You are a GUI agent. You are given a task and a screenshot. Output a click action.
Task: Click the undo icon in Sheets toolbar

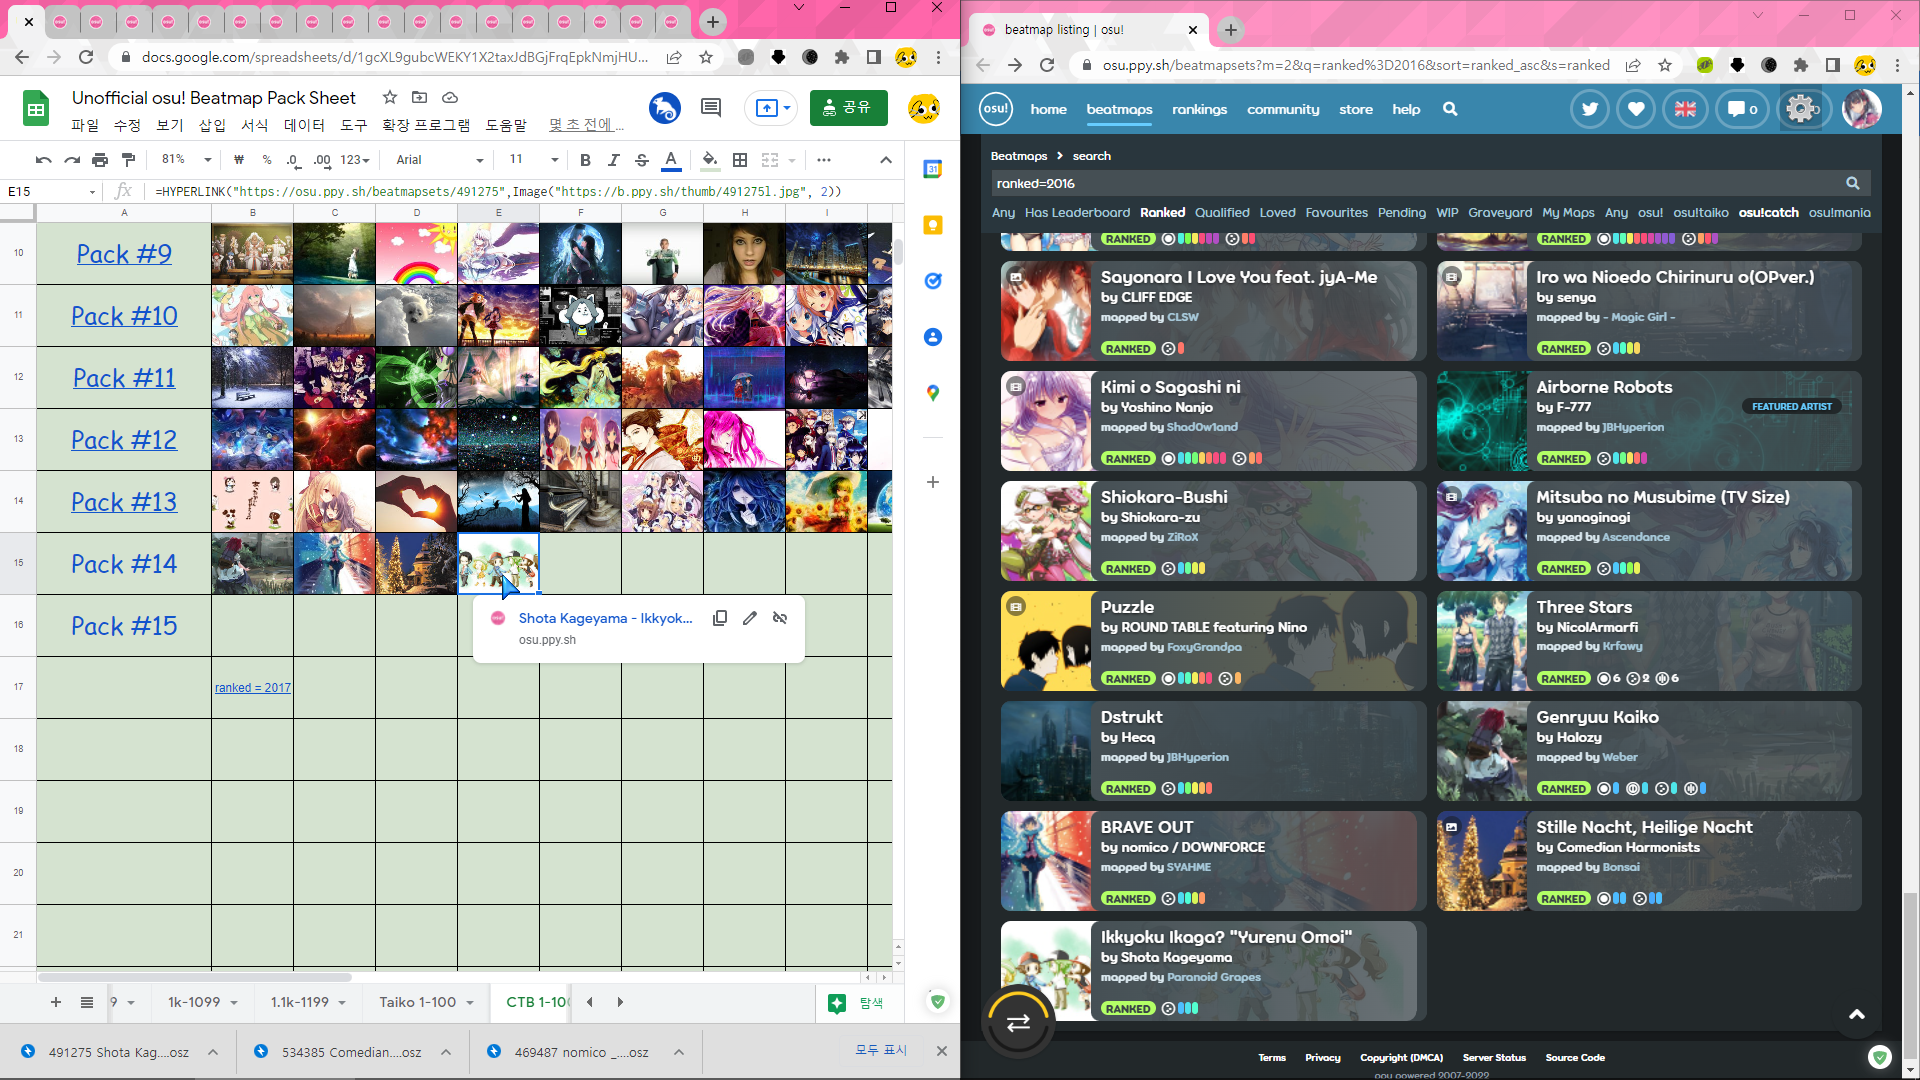pyautogui.click(x=43, y=160)
